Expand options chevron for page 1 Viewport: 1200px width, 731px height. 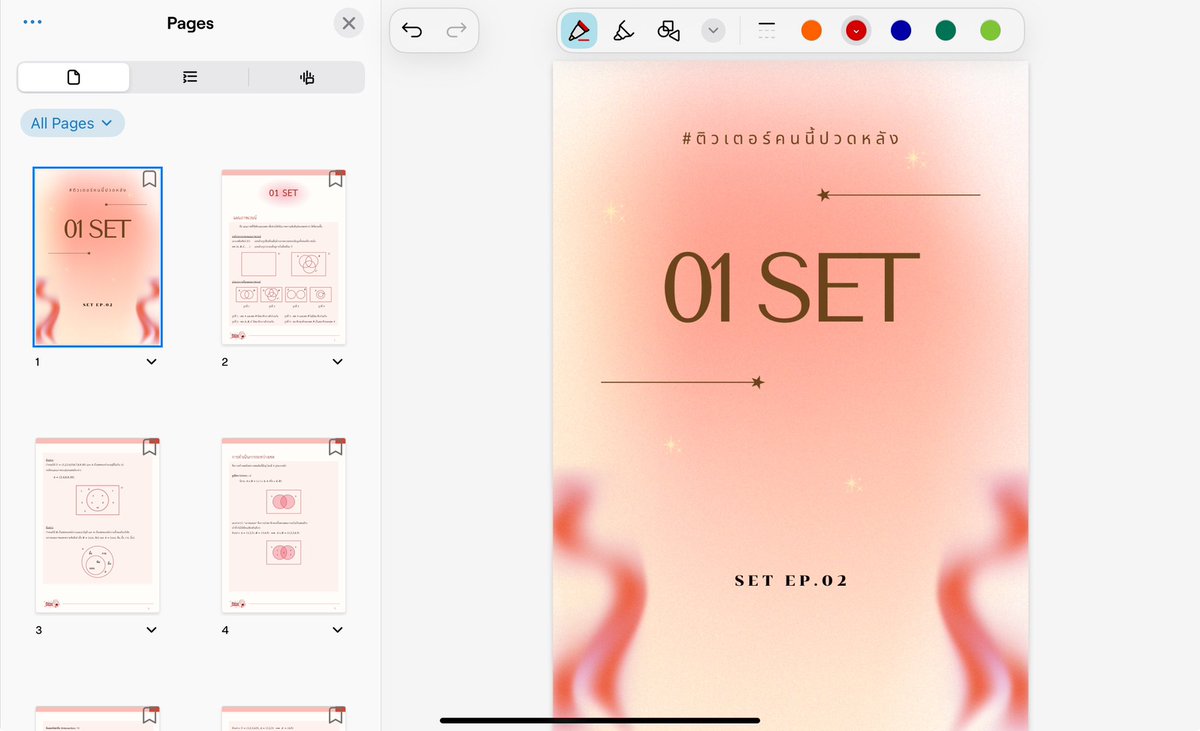151,362
